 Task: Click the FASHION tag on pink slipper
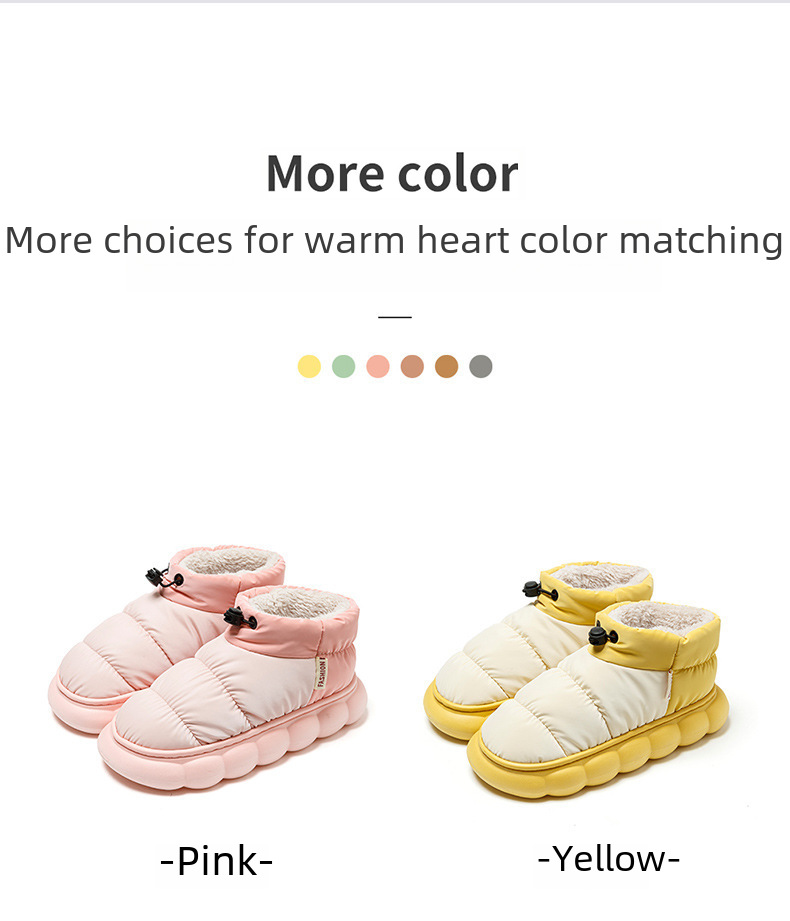pyautogui.click(x=321, y=672)
